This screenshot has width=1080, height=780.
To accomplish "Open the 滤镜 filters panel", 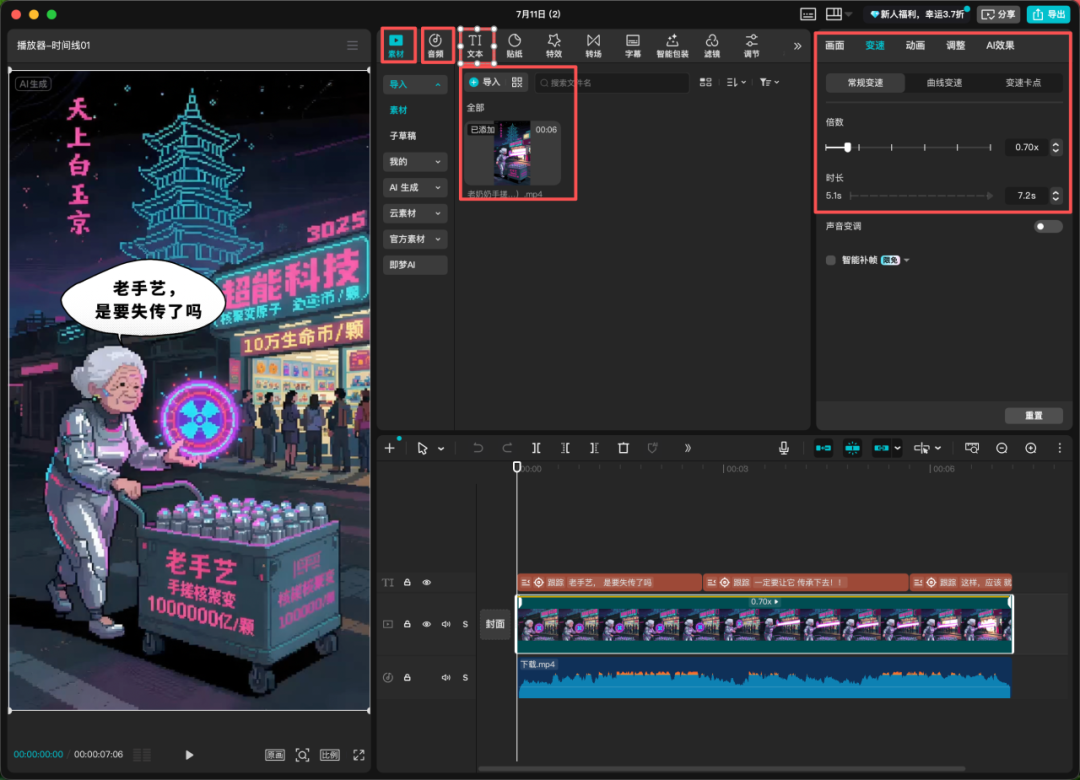I will tap(711, 45).
